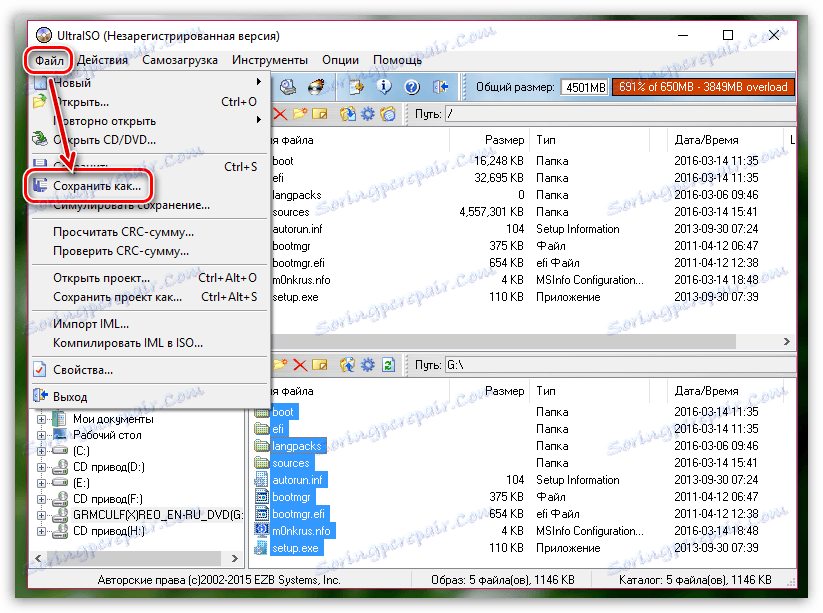Screen dimensions: 823x613
Task: Open the Опции menu
Action: (341, 60)
